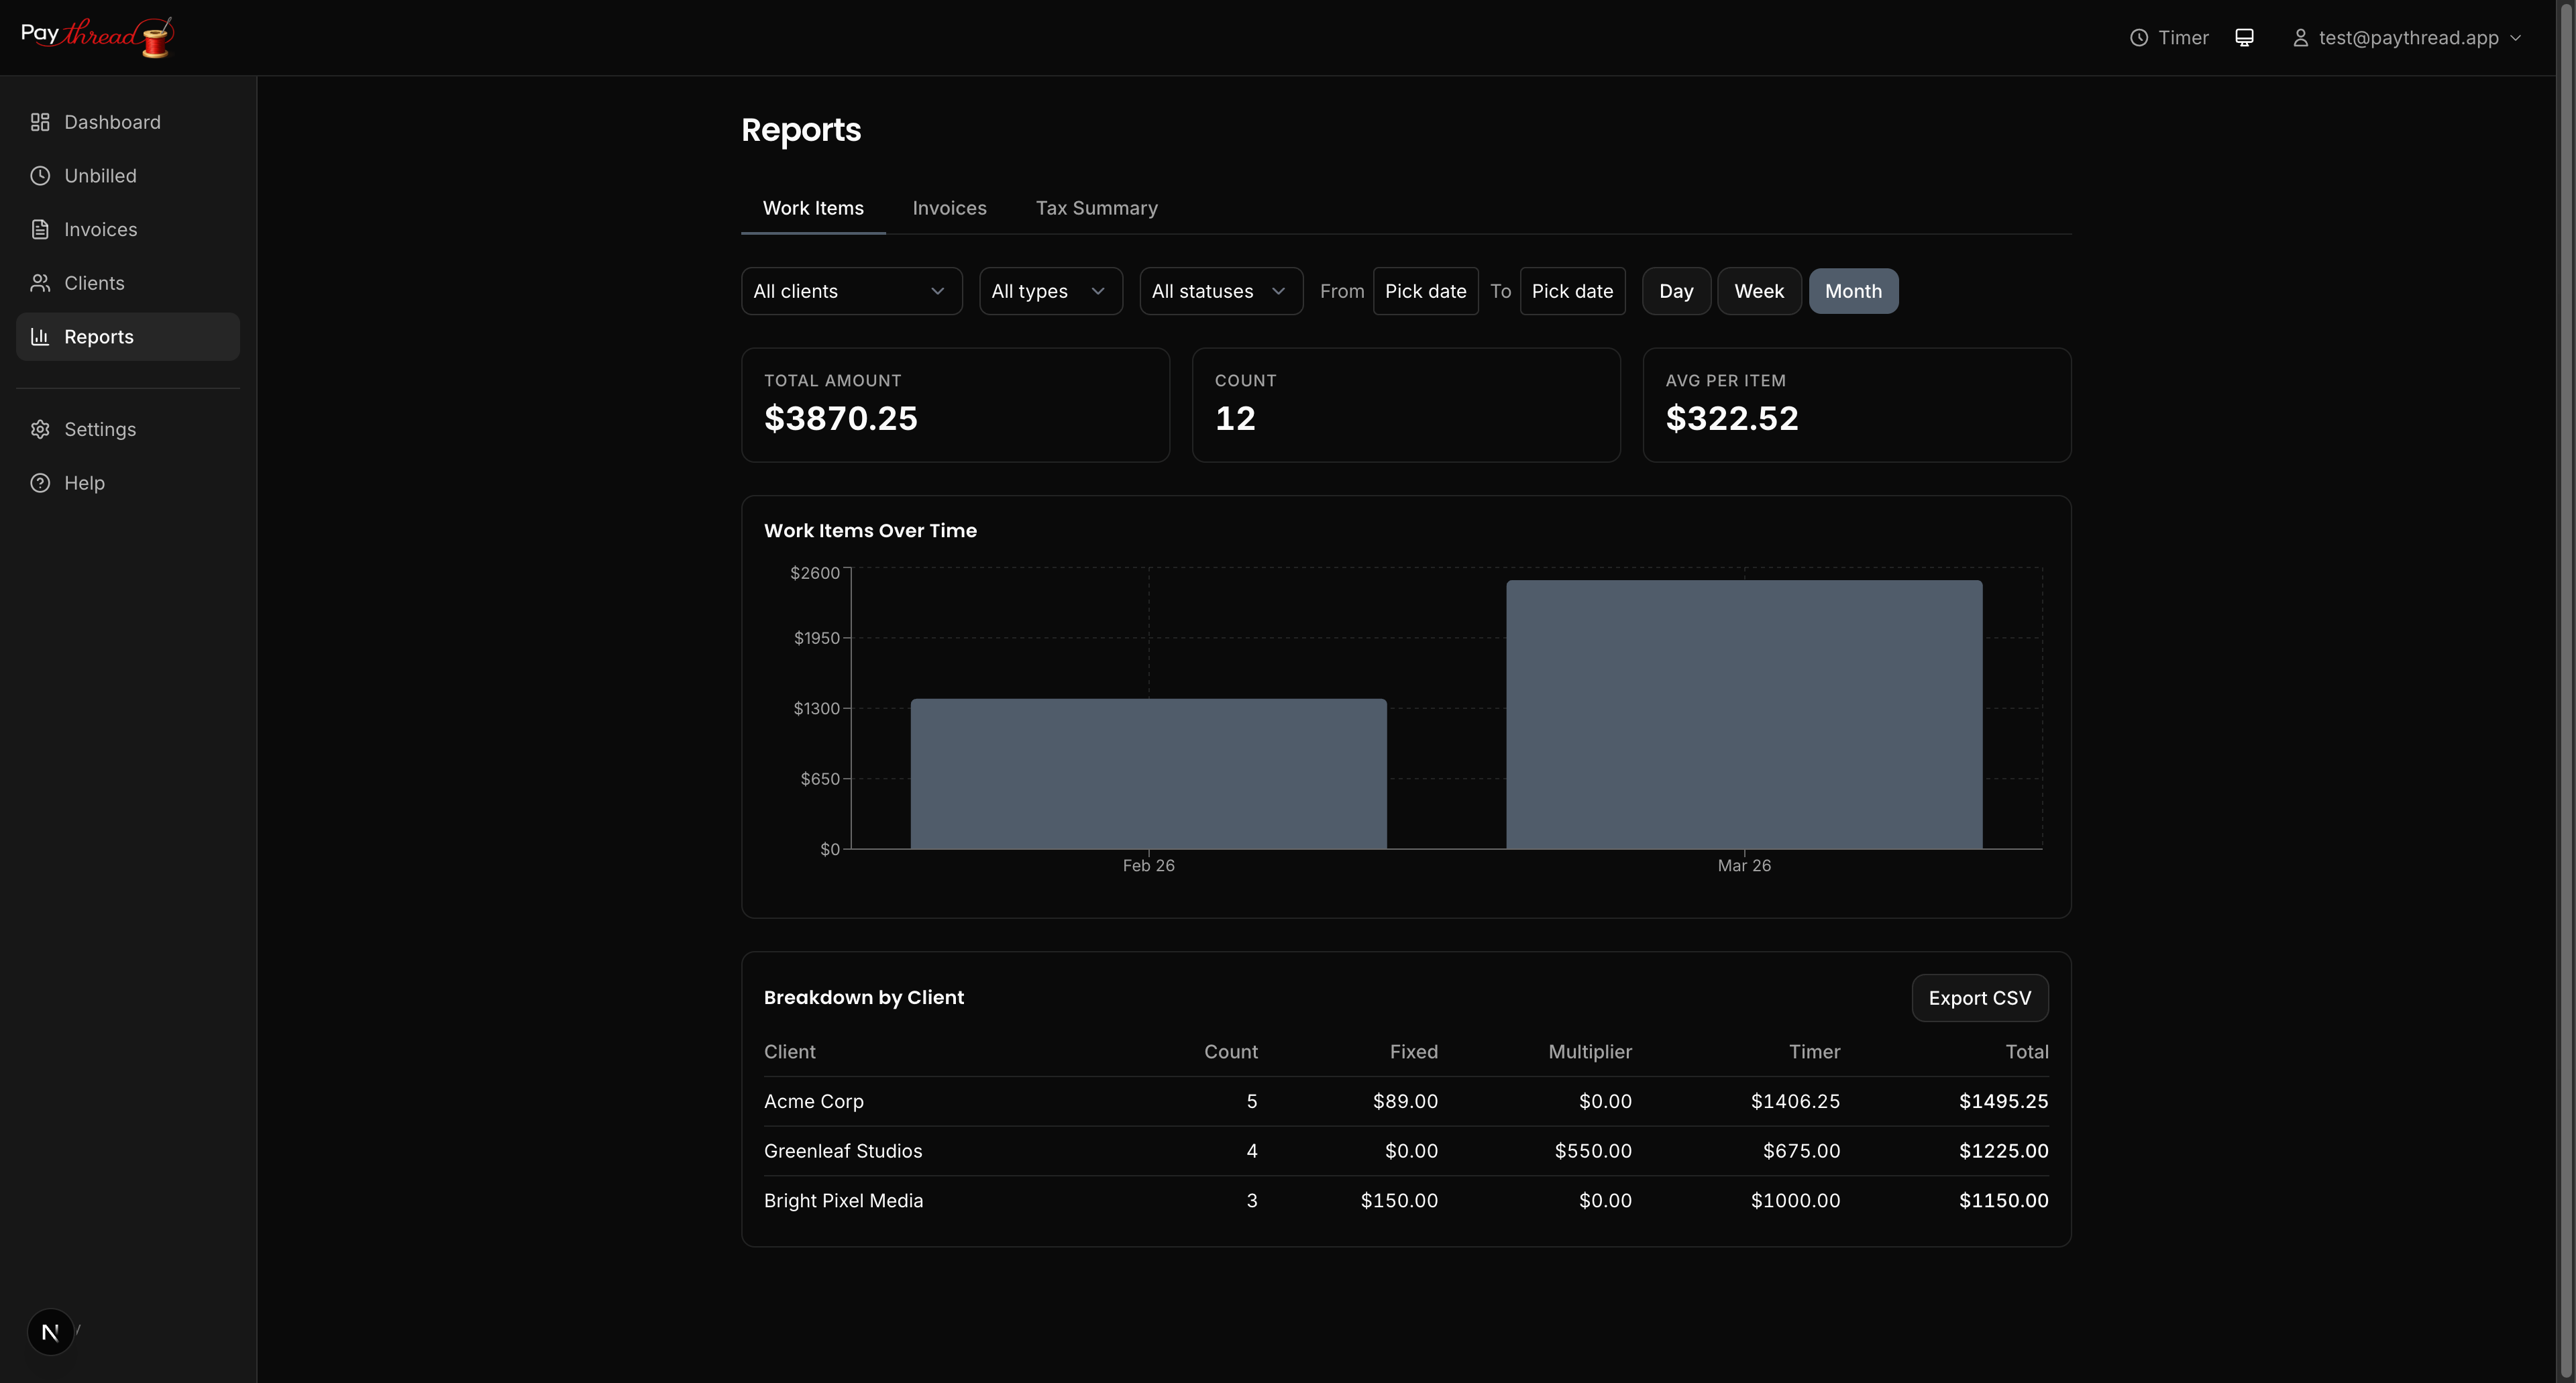The width and height of the screenshot is (2576, 1383).
Task: Select the Unbilled clock icon in sidebar
Action: 39,175
